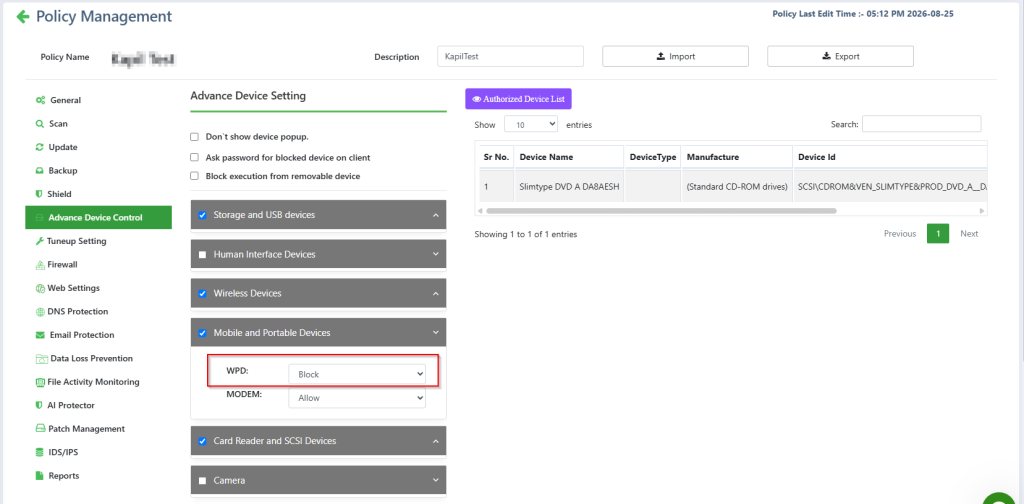Click the horizontal table scrollbar
Screen dimensions: 1024x504
pyautogui.click(x=661, y=211)
